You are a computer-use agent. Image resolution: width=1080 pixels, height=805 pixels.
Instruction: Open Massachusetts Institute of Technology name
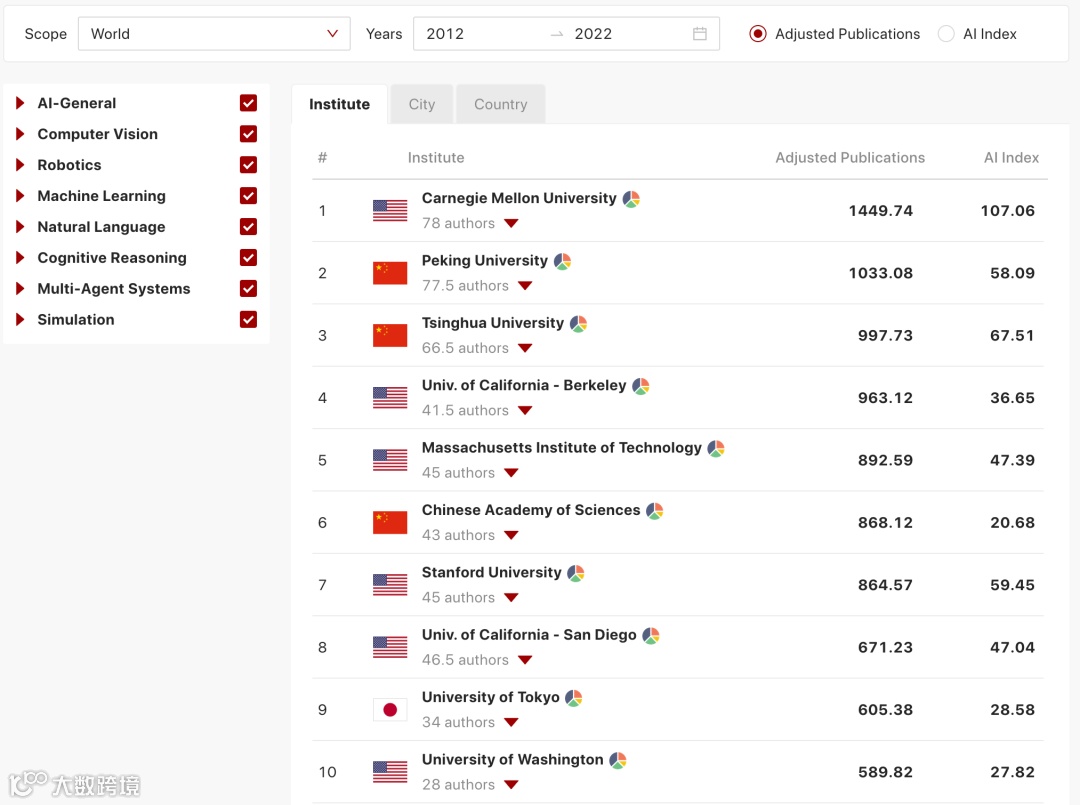coord(561,448)
